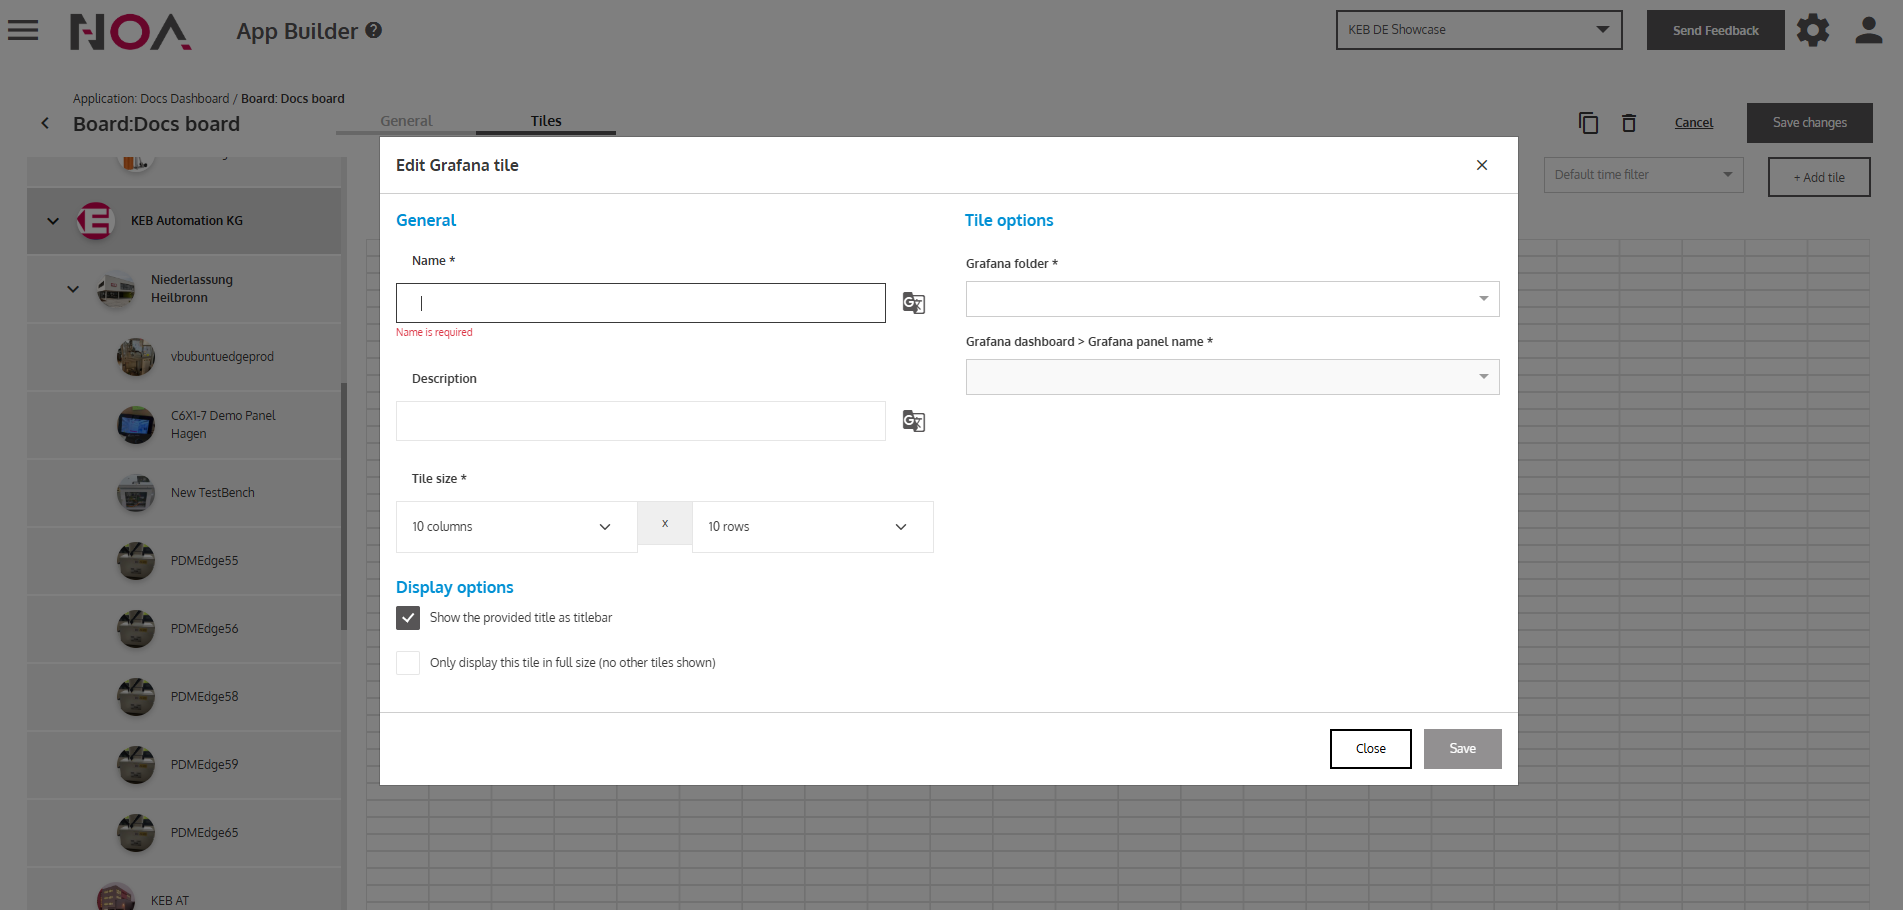Click the App Builder help icon
1903x910 pixels.
click(x=374, y=30)
